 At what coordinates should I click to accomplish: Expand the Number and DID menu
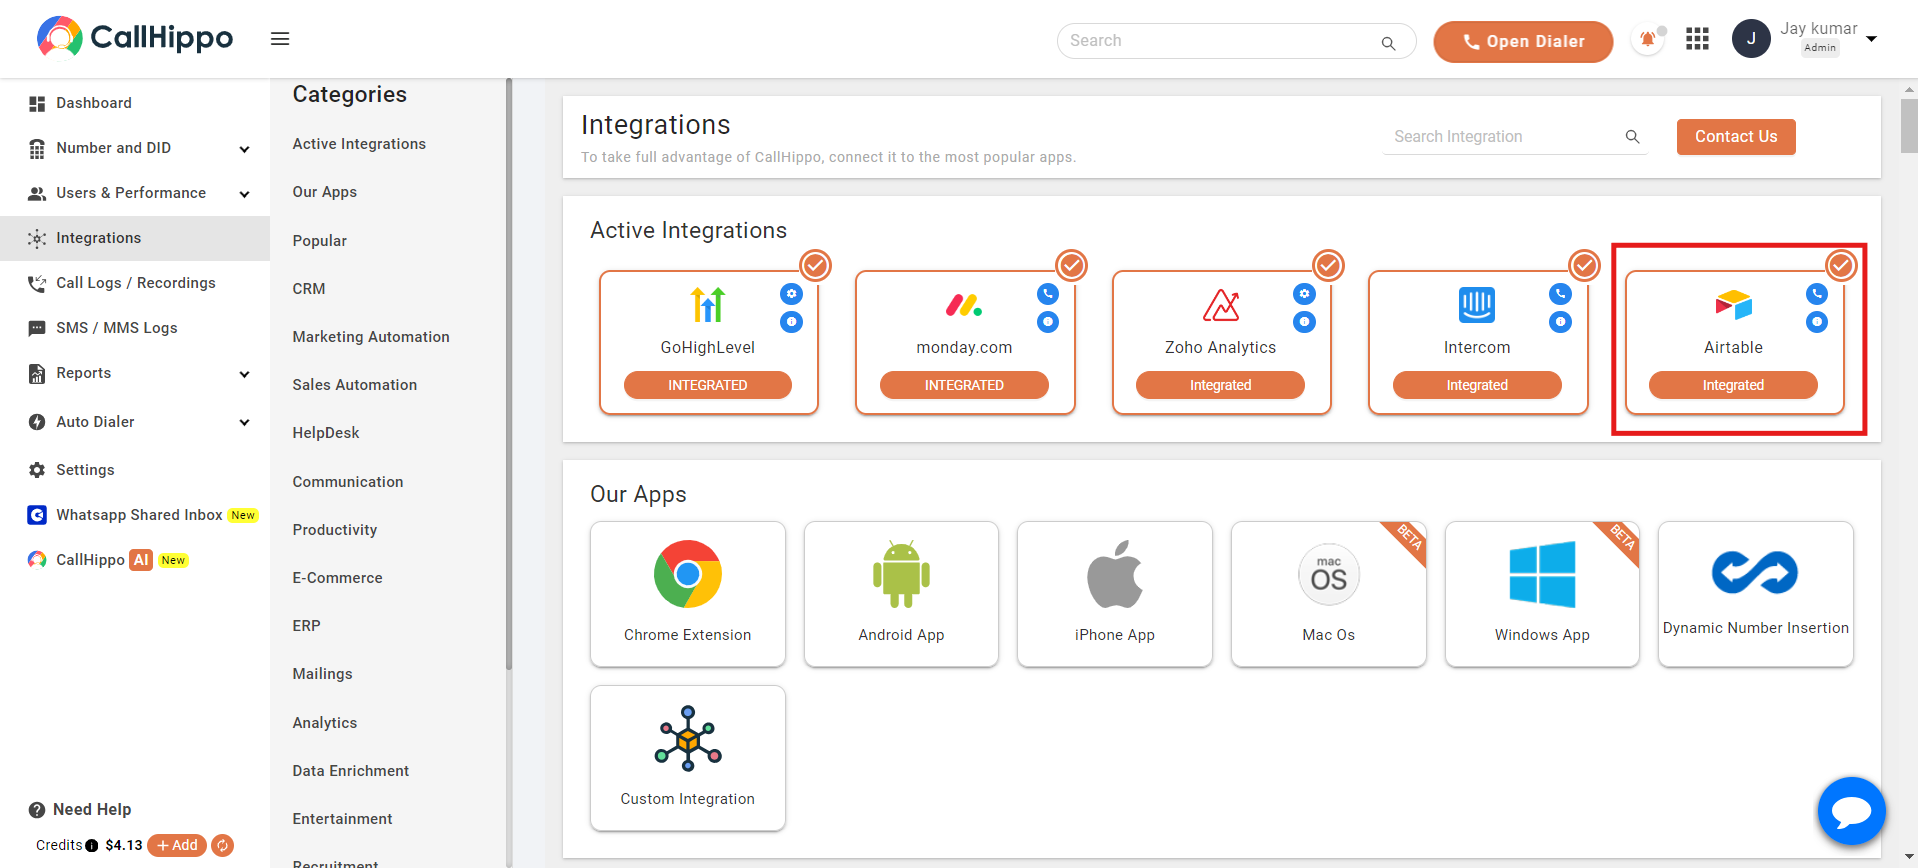coord(135,148)
